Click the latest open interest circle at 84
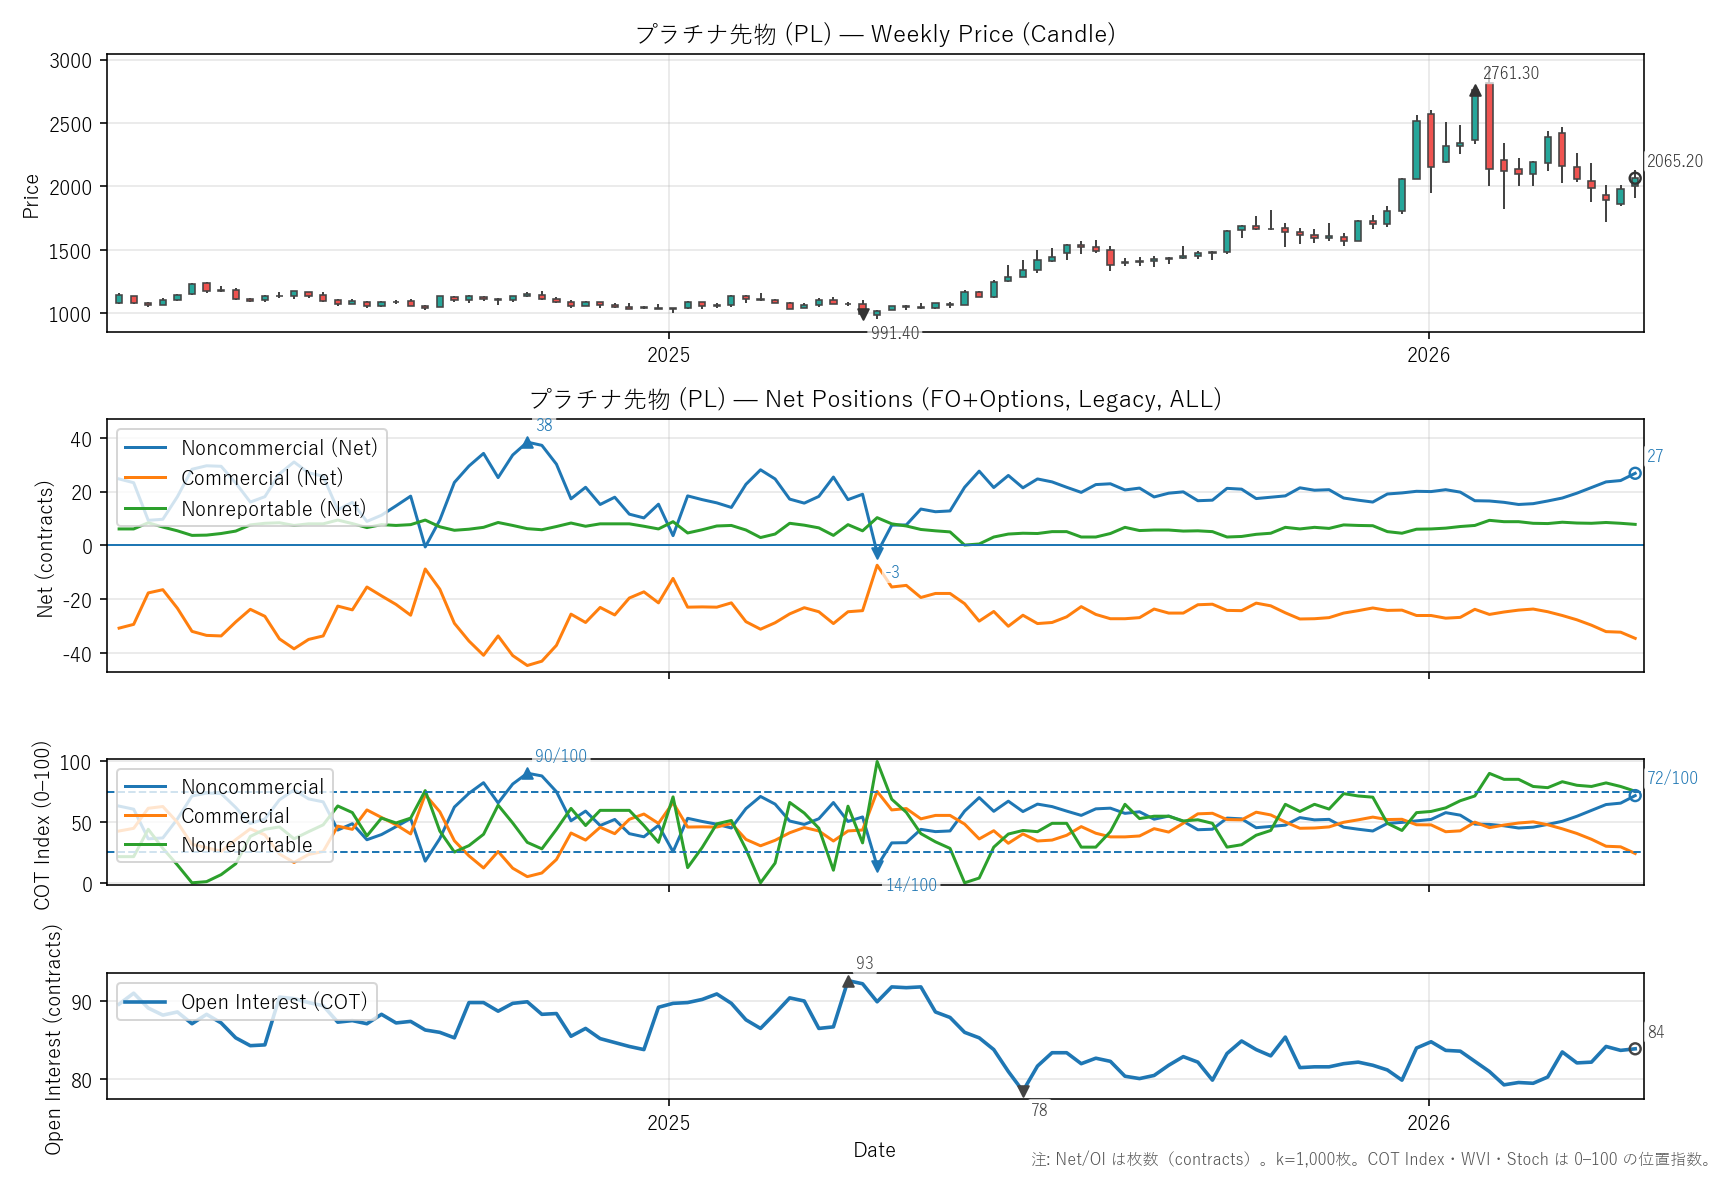 pyautogui.click(x=1635, y=1049)
